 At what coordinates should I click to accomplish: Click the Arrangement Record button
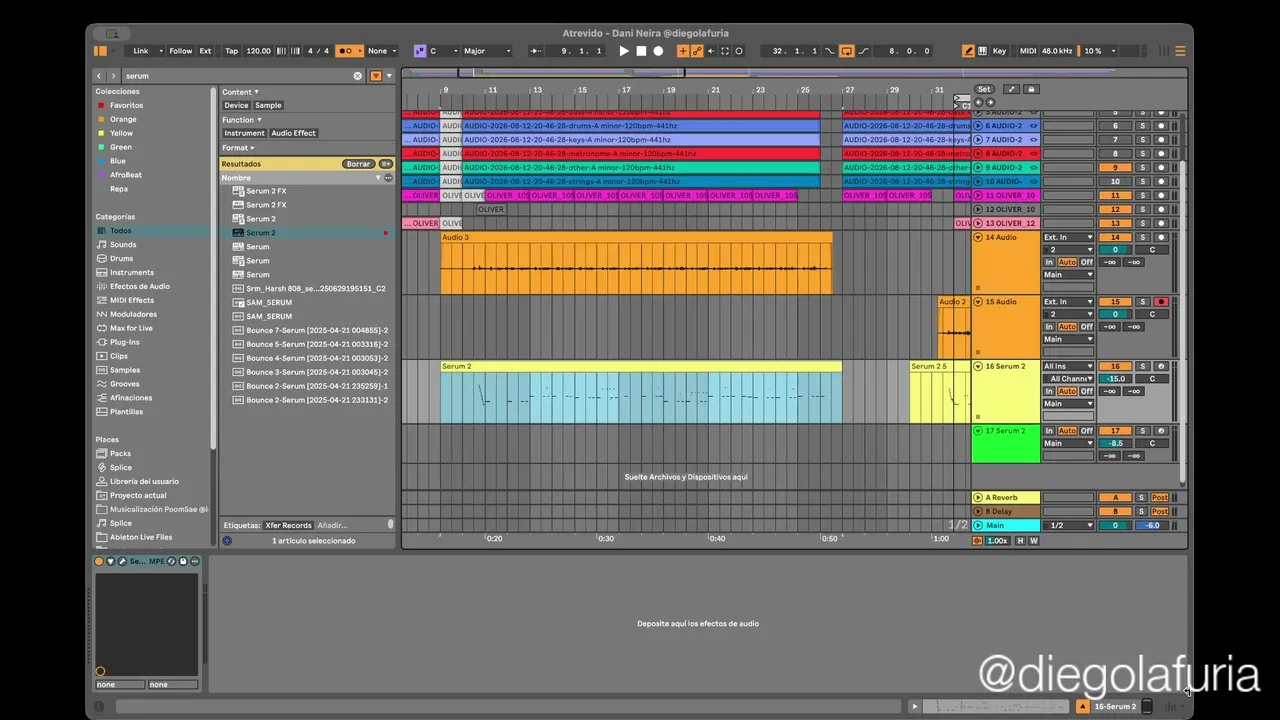658,51
